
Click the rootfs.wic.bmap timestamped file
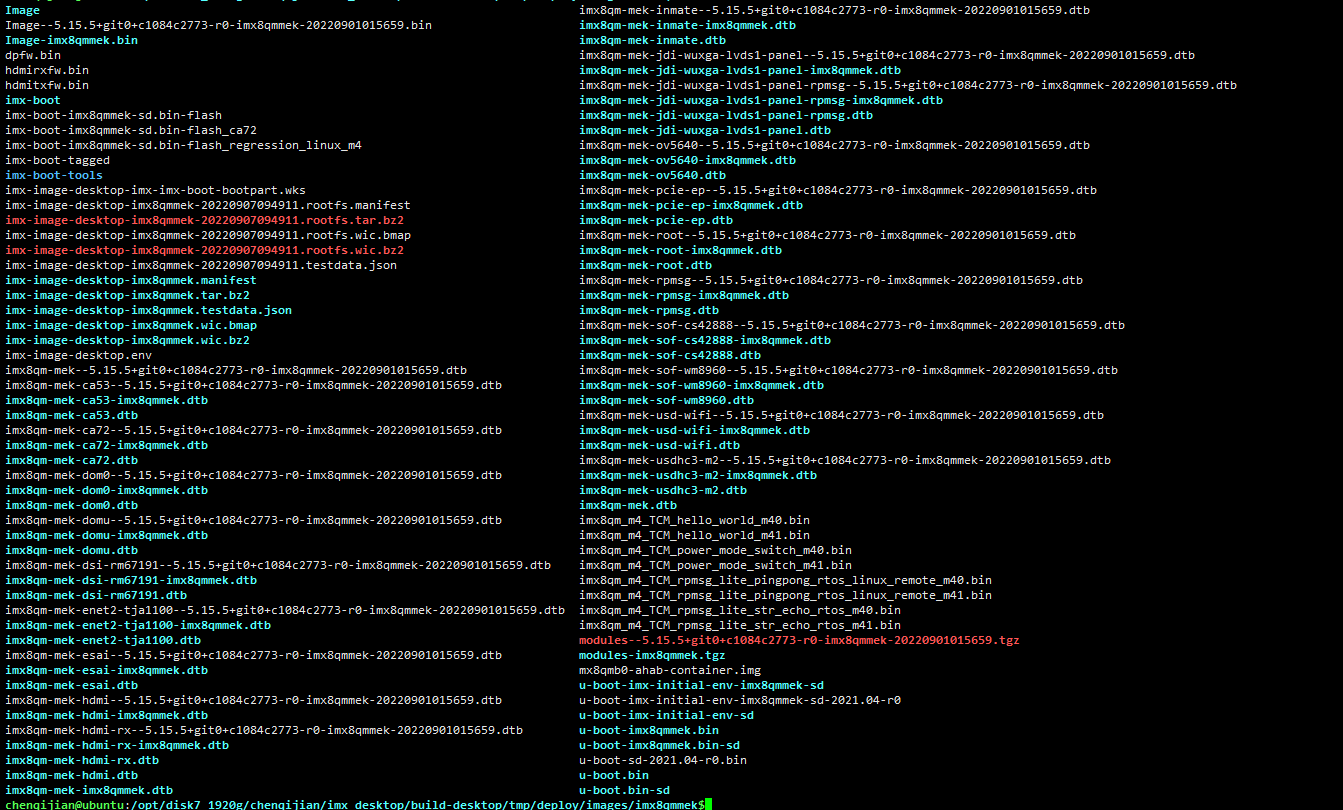tap(208, 235)
